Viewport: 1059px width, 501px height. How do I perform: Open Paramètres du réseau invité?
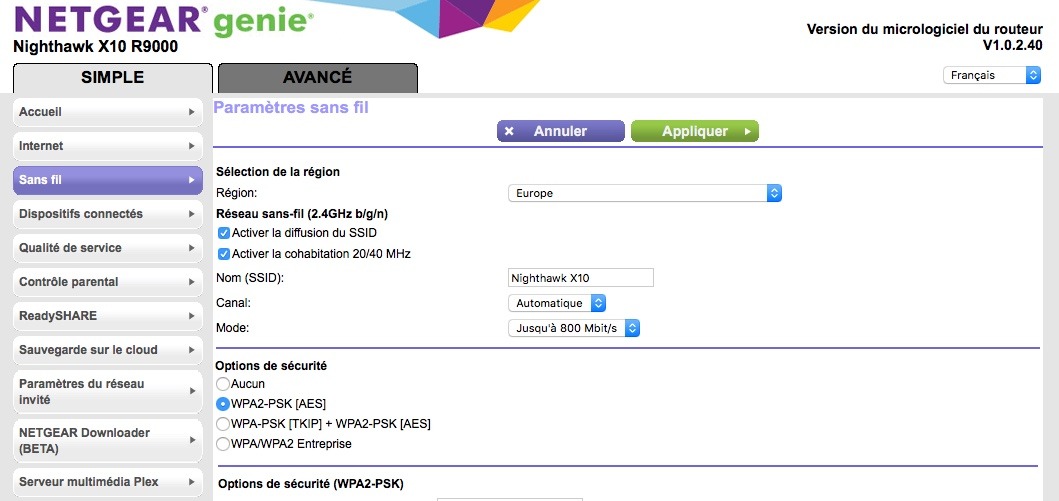point(108,392)
